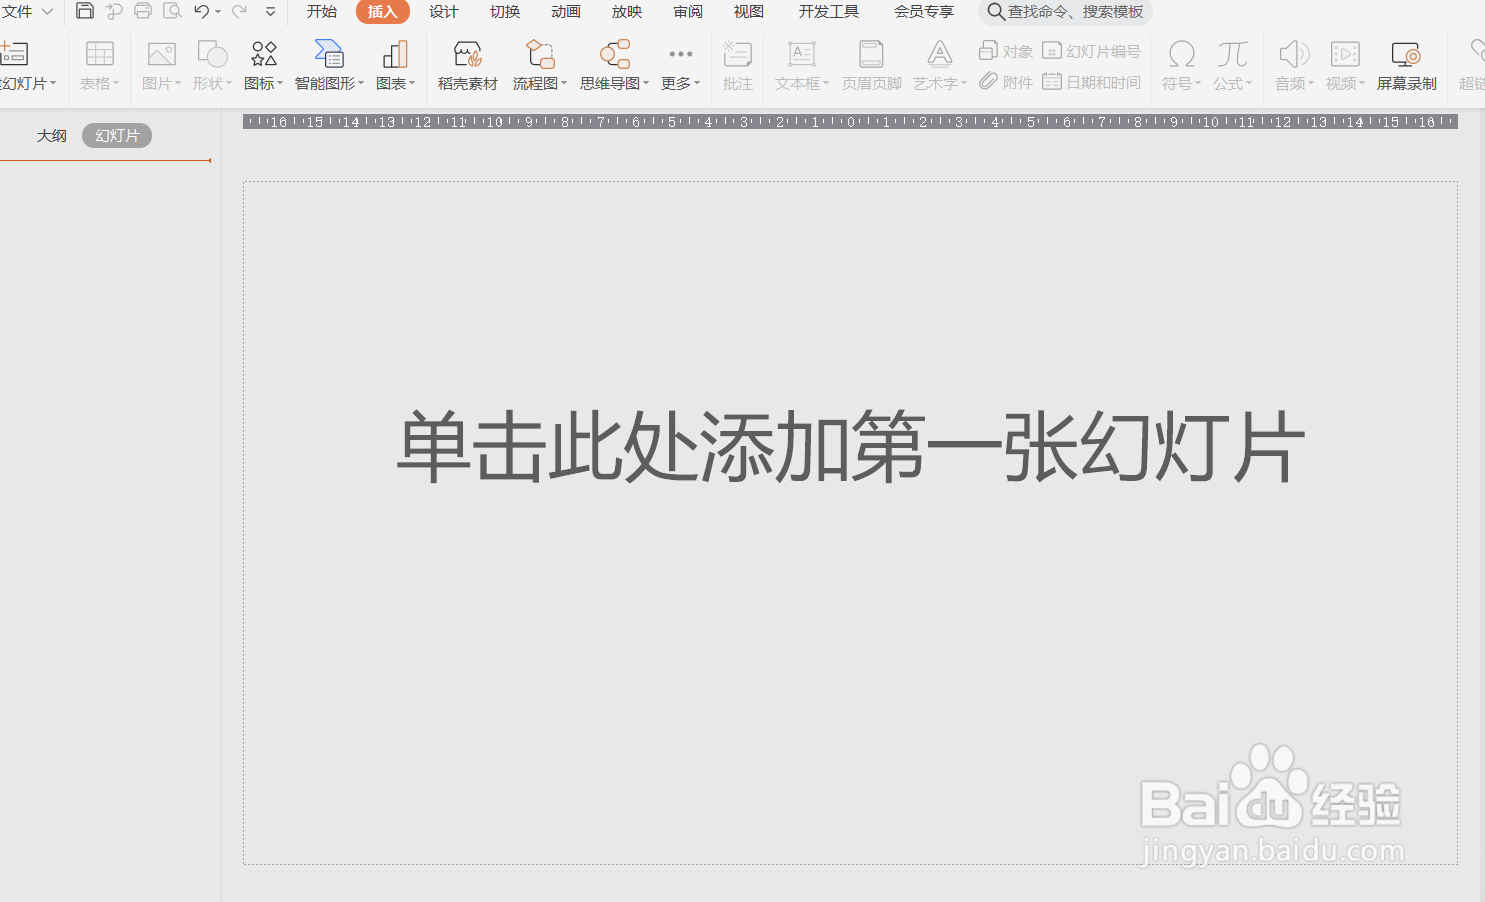Image resolution: width=1485 pixels, height=902 pixels.
Task: Click the 视频 video icon
Action: tap(1345, 54)
